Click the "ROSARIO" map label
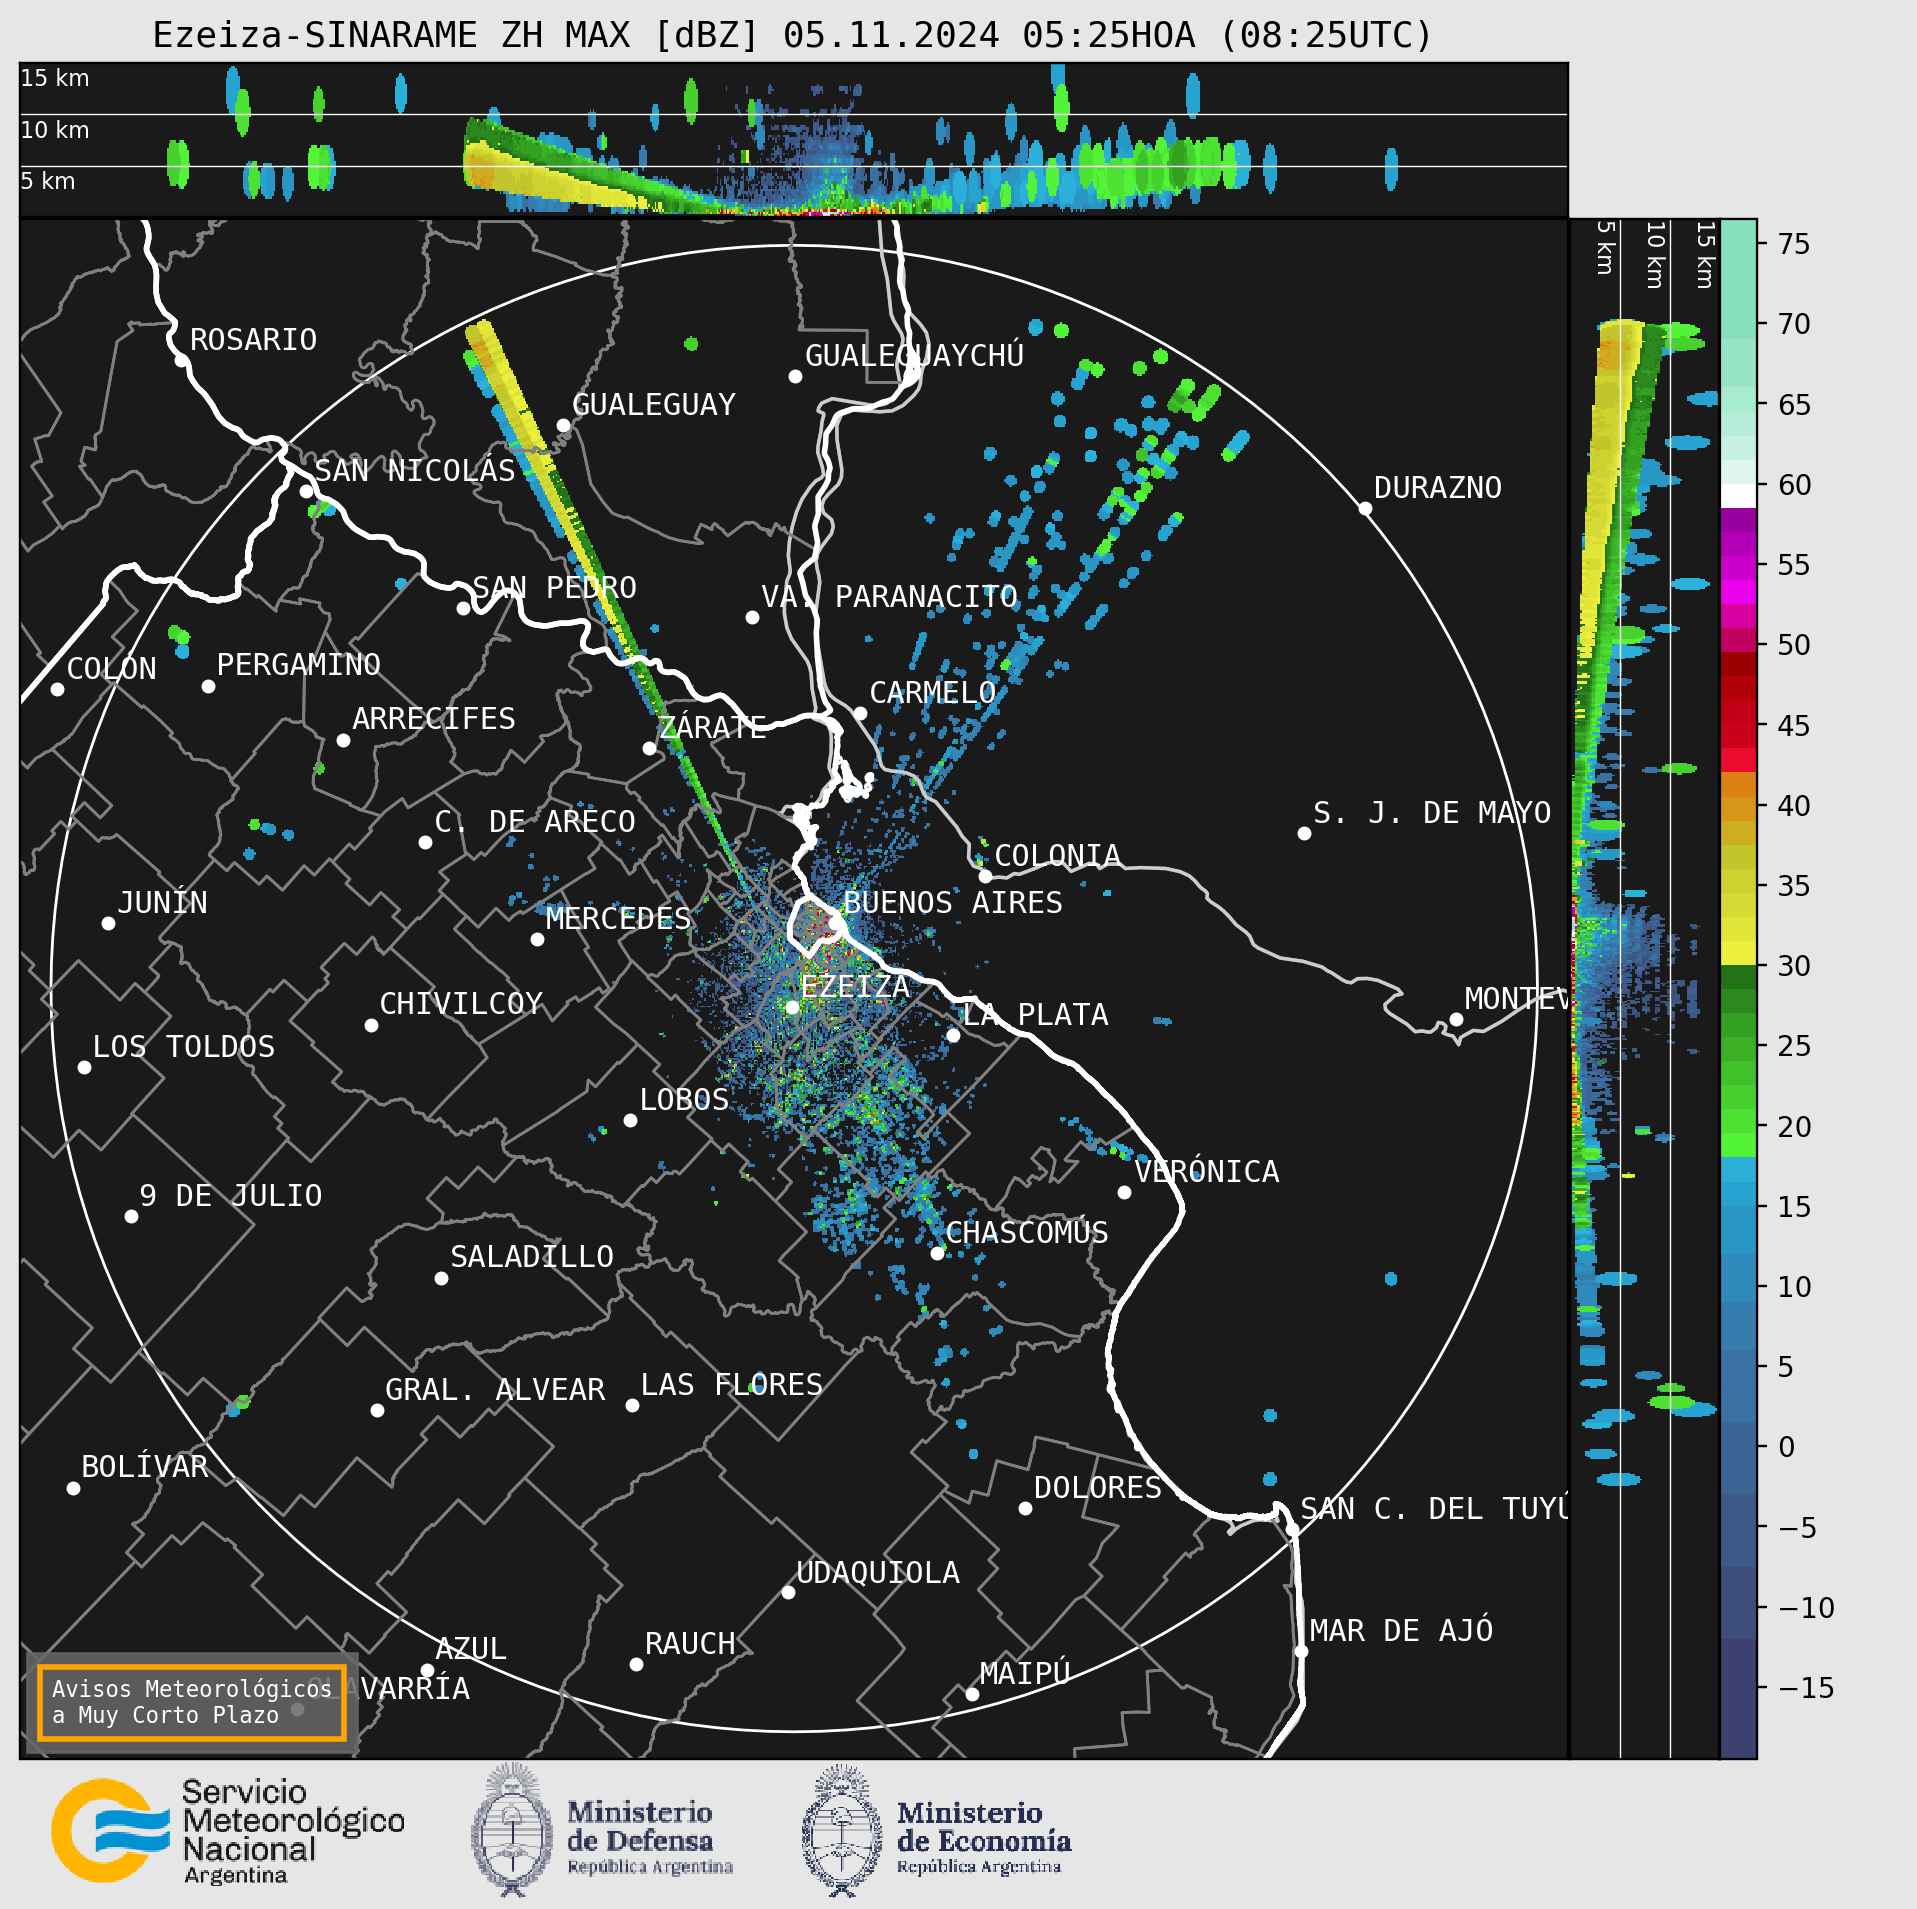 pyautogui.click(x=253, y=340)
